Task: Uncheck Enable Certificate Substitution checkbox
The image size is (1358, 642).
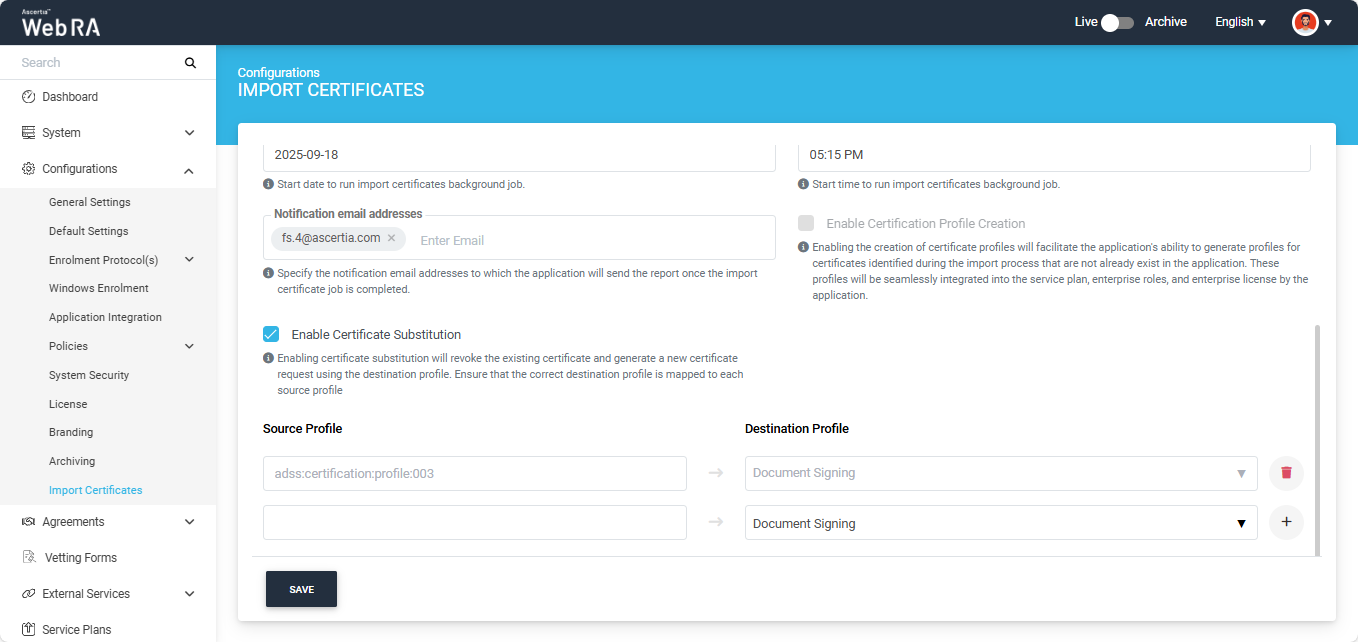Action: click(271, 334)
